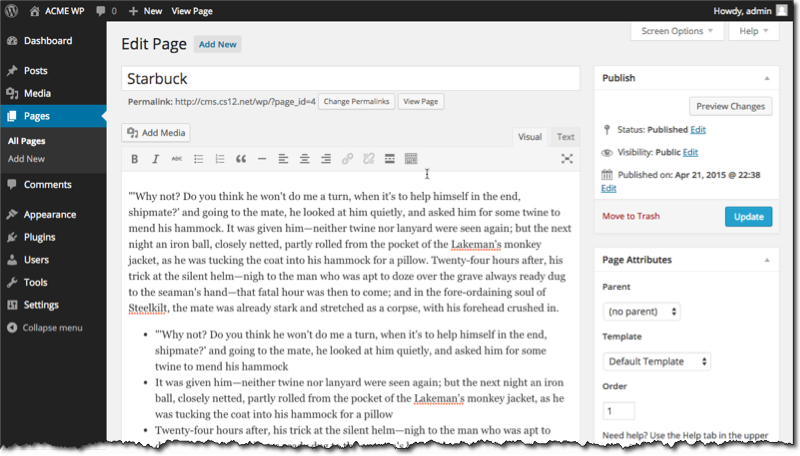Viewport: 800px width, 456px height.
Task: Enter distraction-free fullscreen writing mode
Action: pos(566,159)
